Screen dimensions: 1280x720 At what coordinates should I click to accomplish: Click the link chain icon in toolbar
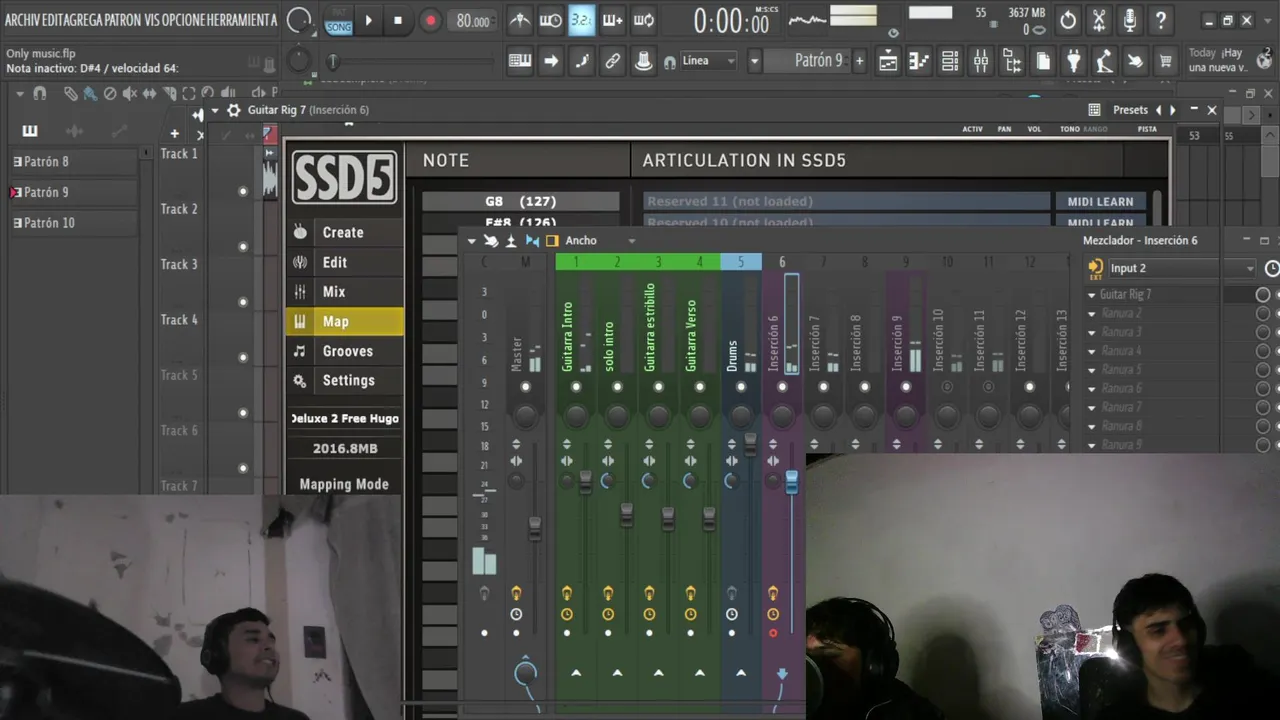[x=613, y=61]
